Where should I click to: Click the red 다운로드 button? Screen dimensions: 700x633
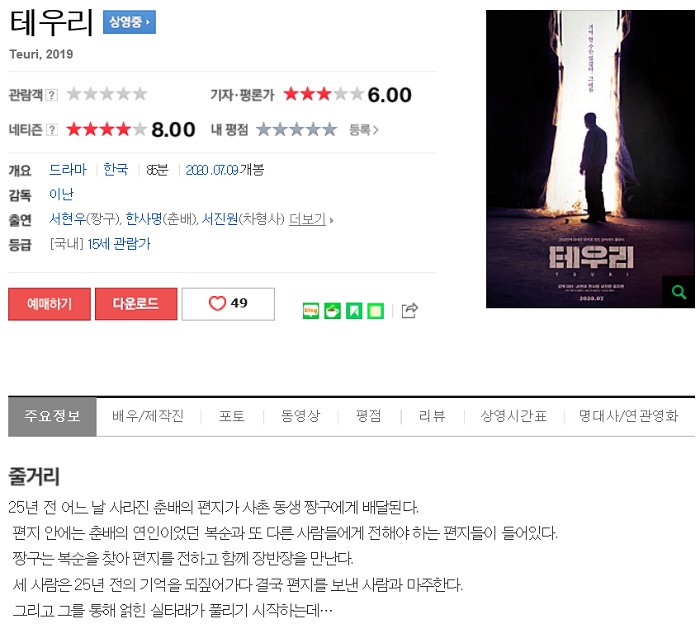coord(136,304)
